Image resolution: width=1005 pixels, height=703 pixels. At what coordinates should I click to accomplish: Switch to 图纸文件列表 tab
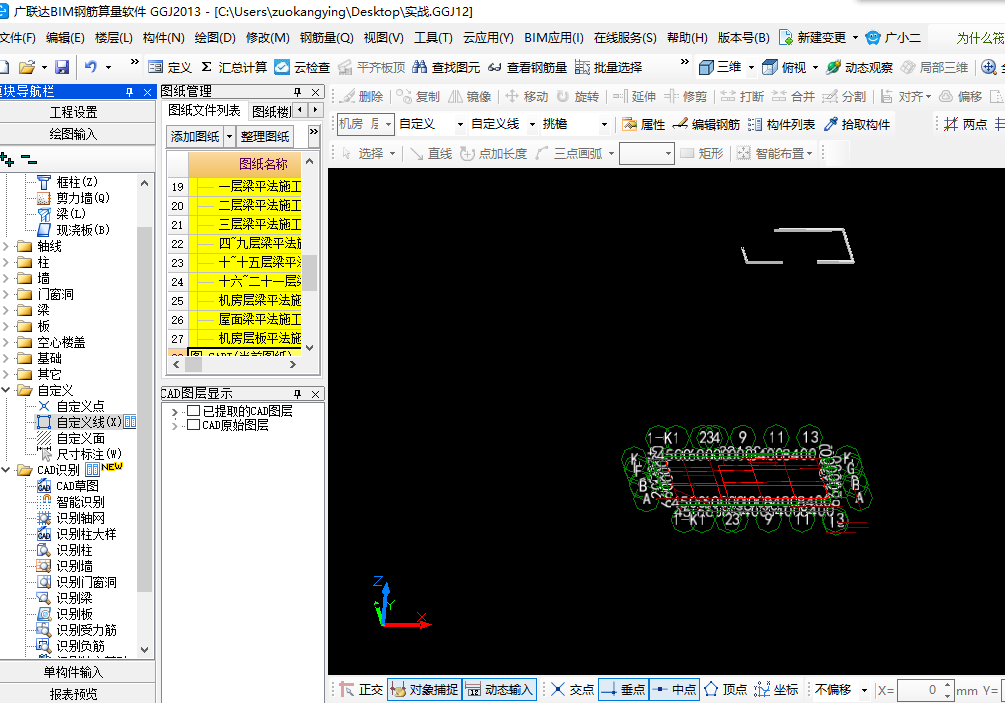click(x=204, y=110)
